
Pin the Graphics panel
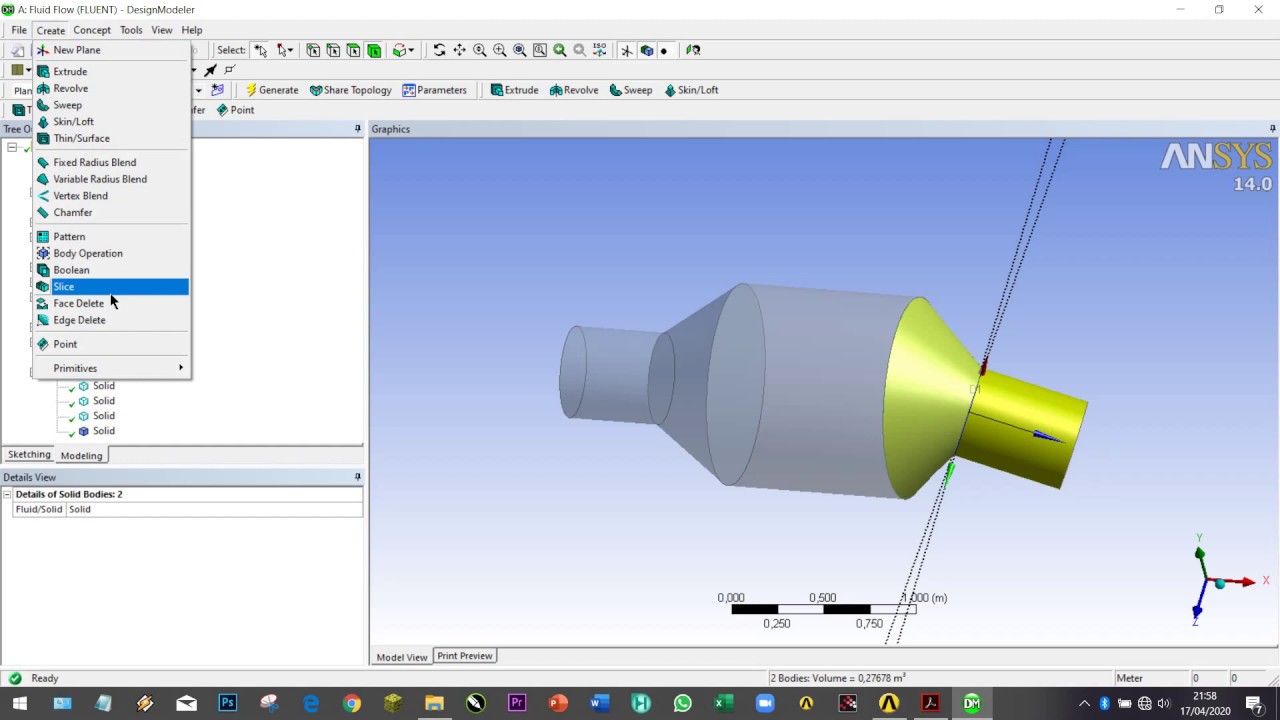pos(1272,129)
